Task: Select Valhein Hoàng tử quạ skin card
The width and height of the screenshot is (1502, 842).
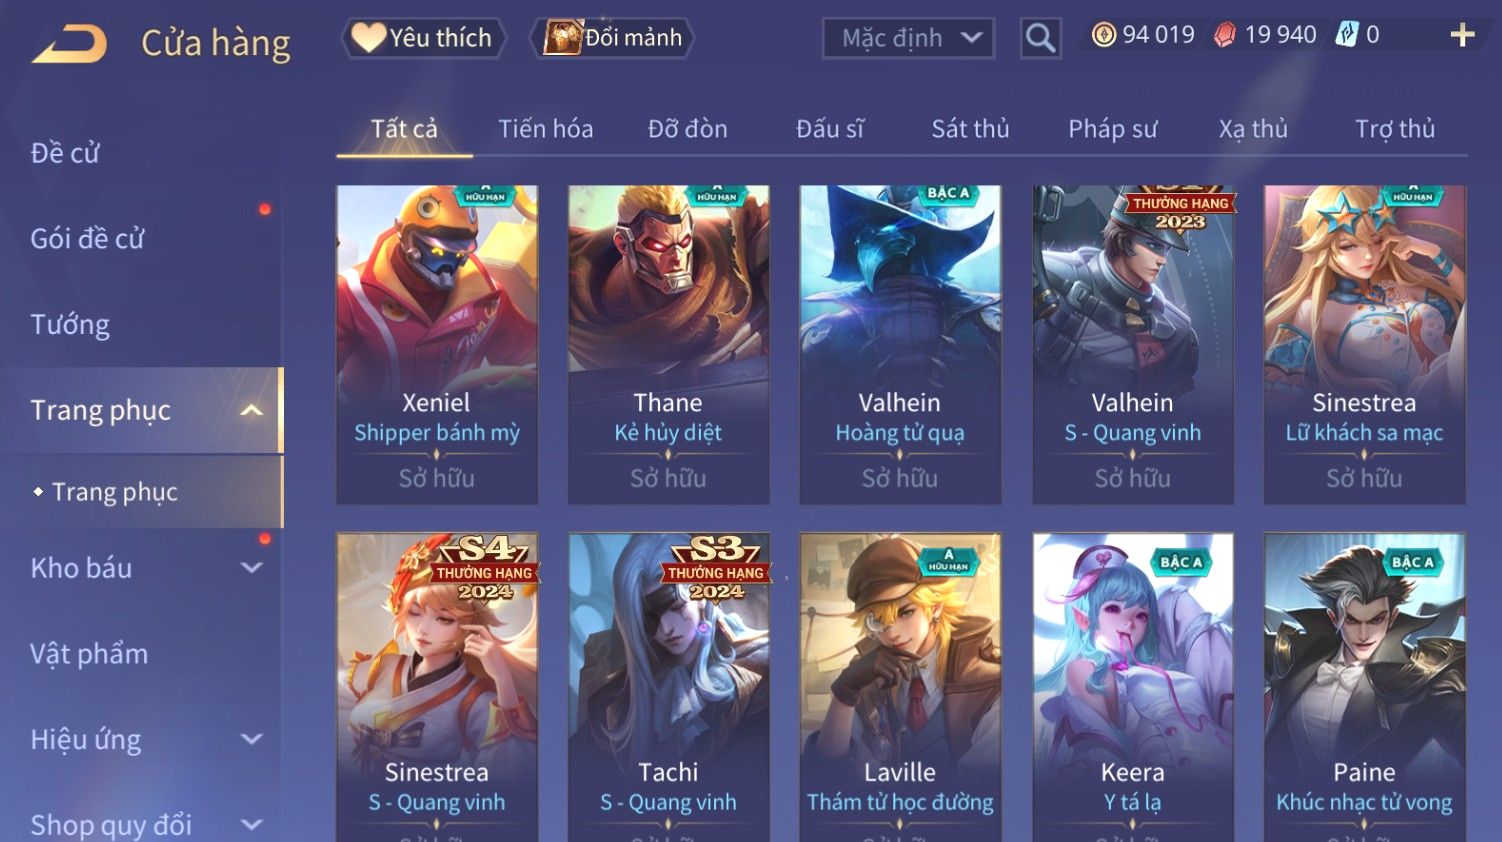Action: tap(900, 344)
